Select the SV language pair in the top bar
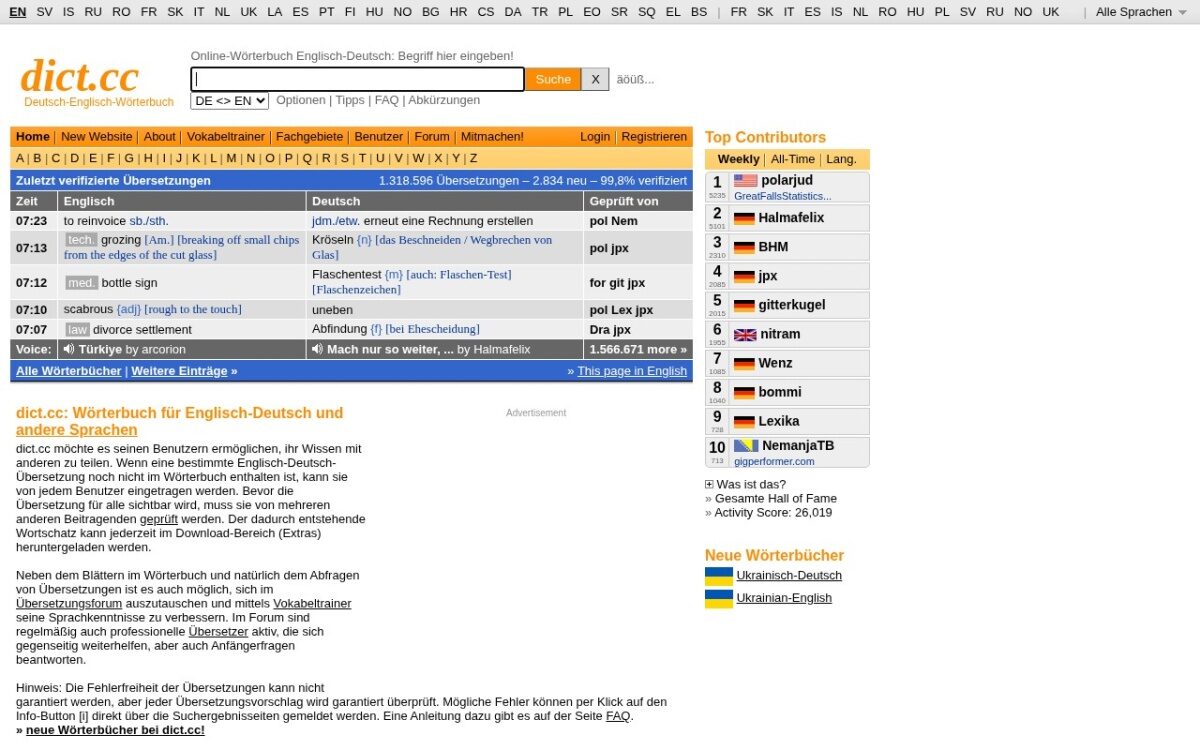This screenshot has height=750, width=1200. [44, 12]
